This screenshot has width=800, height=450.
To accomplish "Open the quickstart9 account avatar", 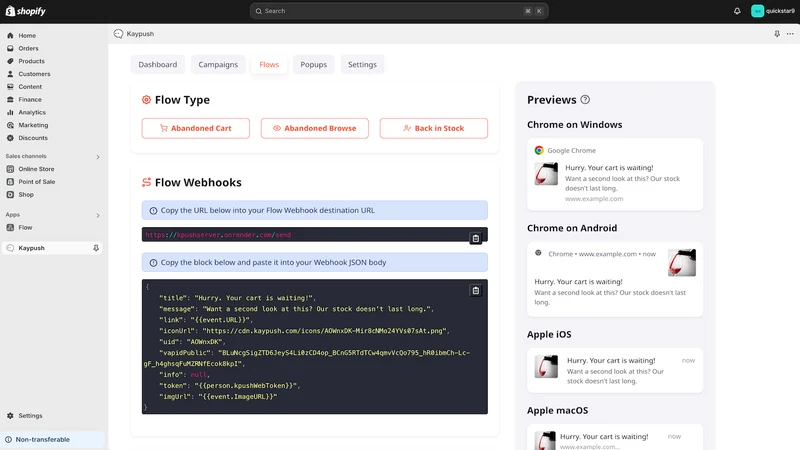I will pos(757,11).
